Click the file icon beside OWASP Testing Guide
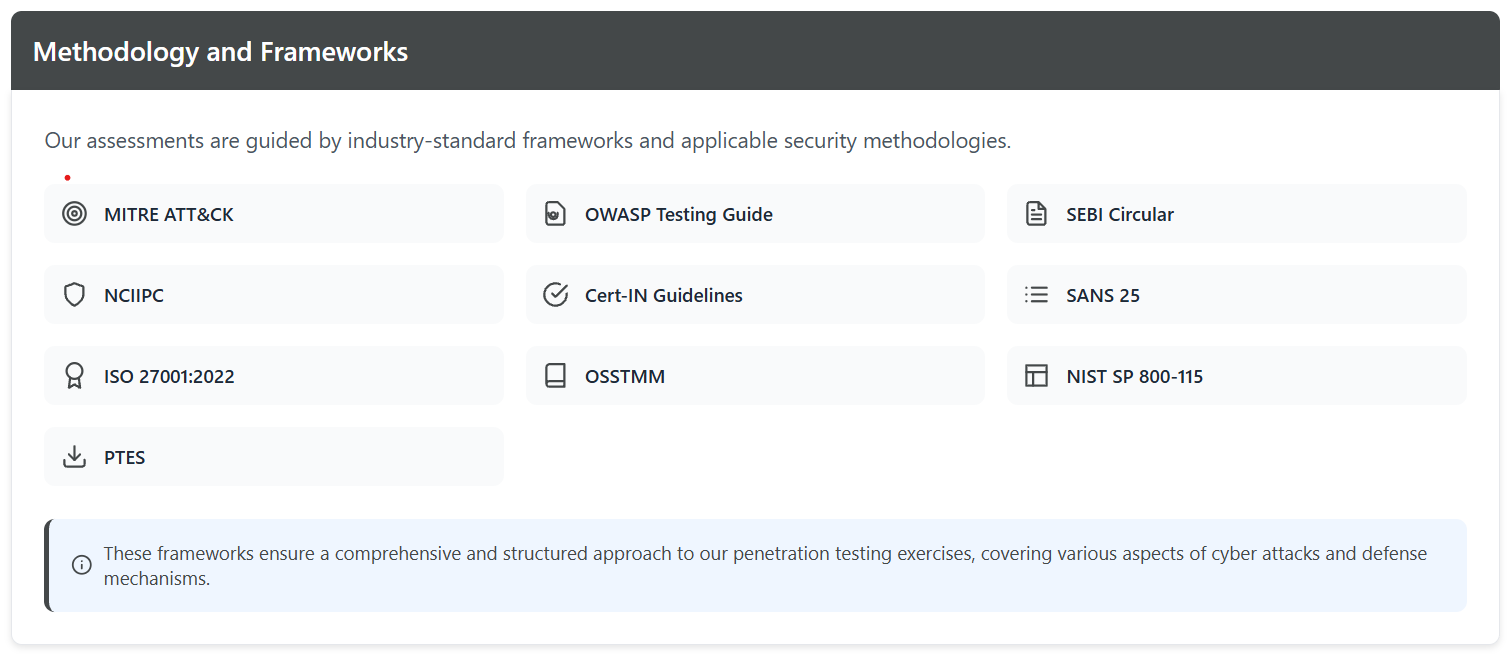This screenshot has width=1510, height=654. point(555,214)
